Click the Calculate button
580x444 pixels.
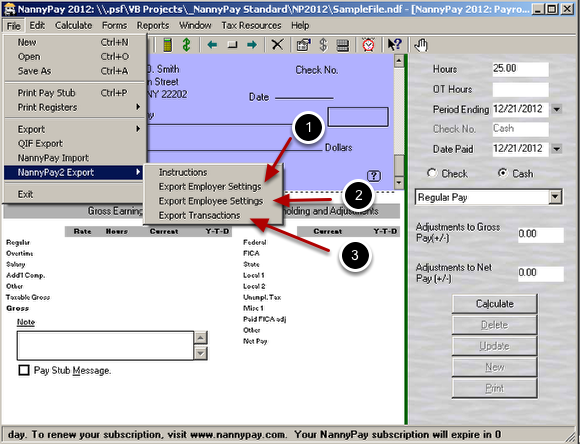click(495, 304)
